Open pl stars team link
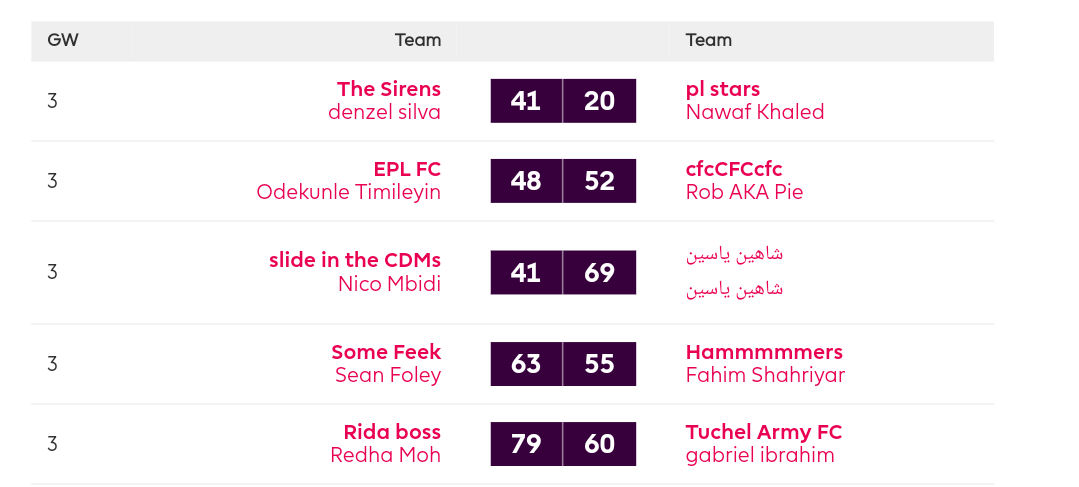The image size is (1079, 487). tap(723, 89)
